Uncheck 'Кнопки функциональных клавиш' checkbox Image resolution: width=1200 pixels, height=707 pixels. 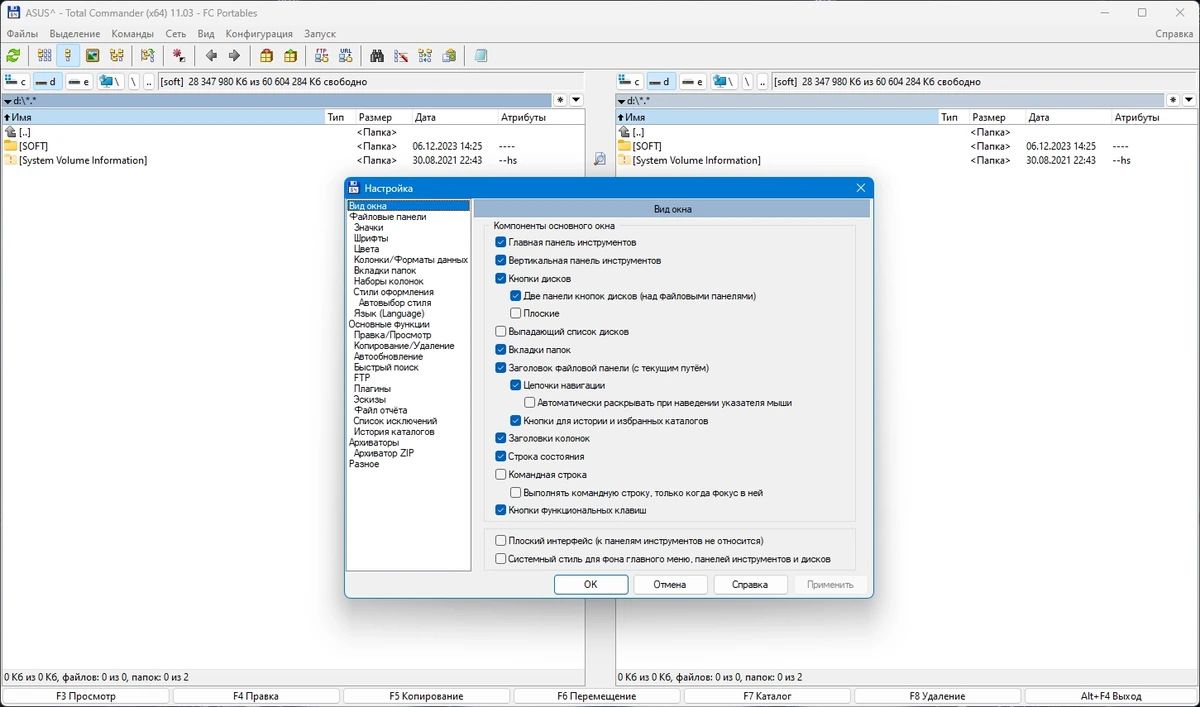(501, 510)
